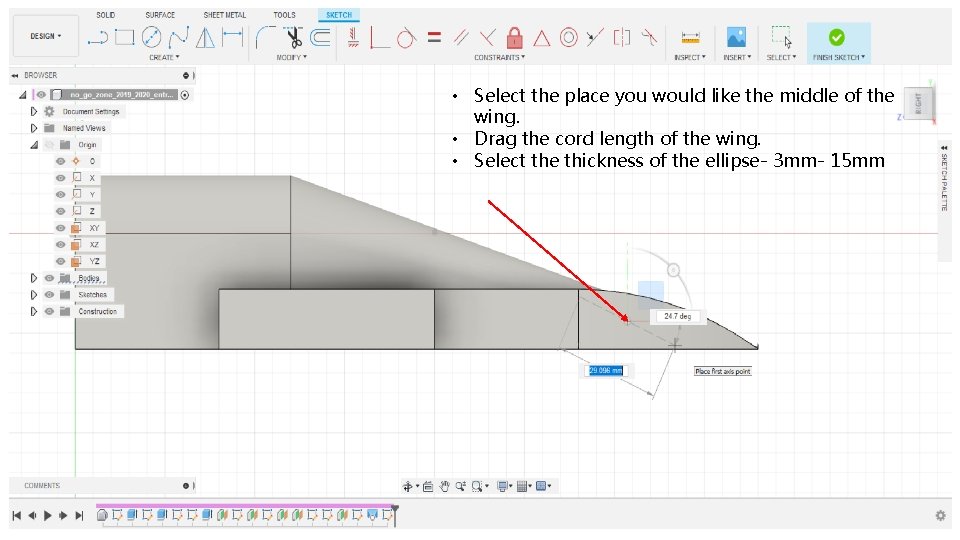Select the Fillet tool in Modify
Viewport: 960px width, 540px height.
pyautogui.click(x=264, y=38)
